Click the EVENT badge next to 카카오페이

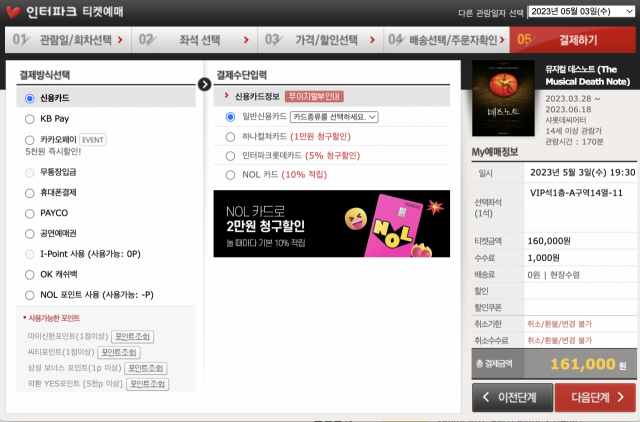93,140
